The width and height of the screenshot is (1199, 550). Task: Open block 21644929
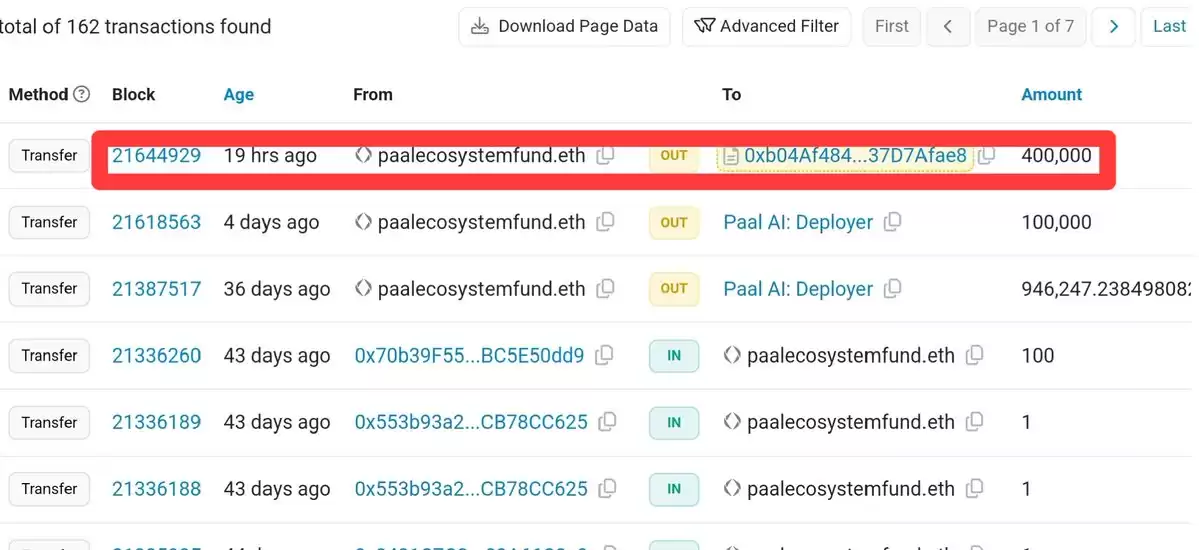click(x=157, y=156)
